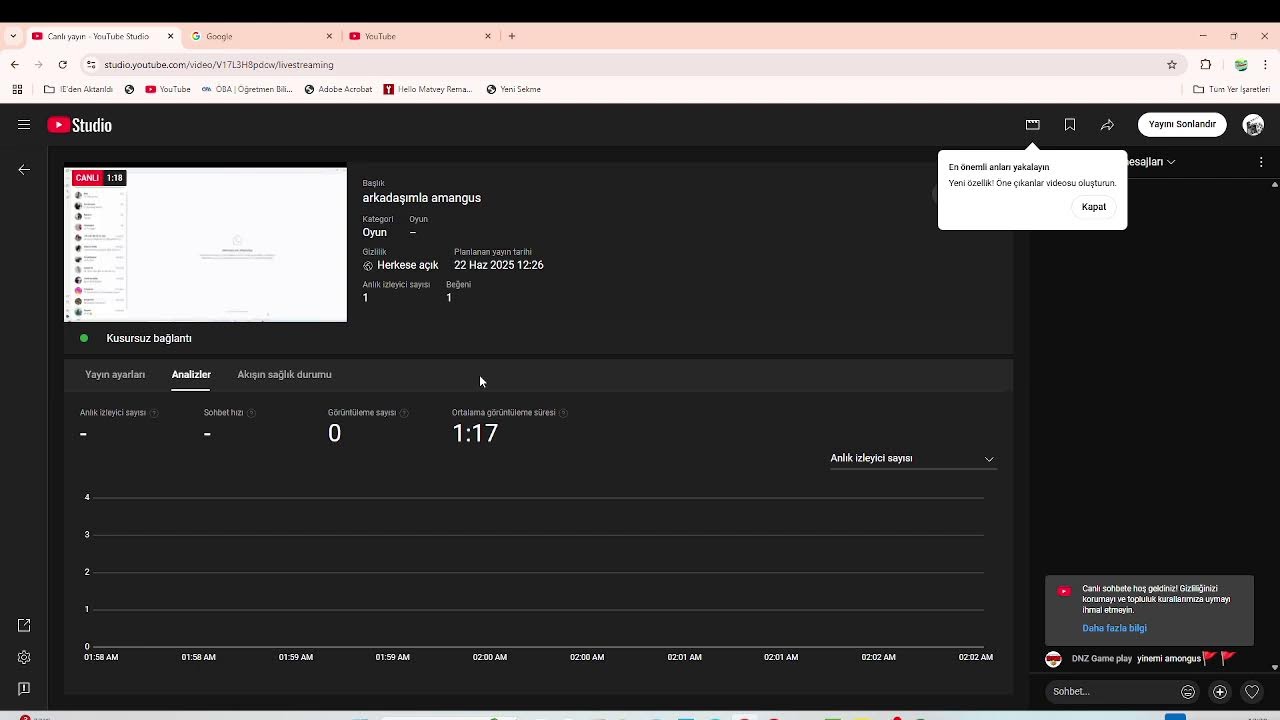Screen dimensions: 1280x720
Task: Click the share stream arrow icon
Action: point(1107,125)
